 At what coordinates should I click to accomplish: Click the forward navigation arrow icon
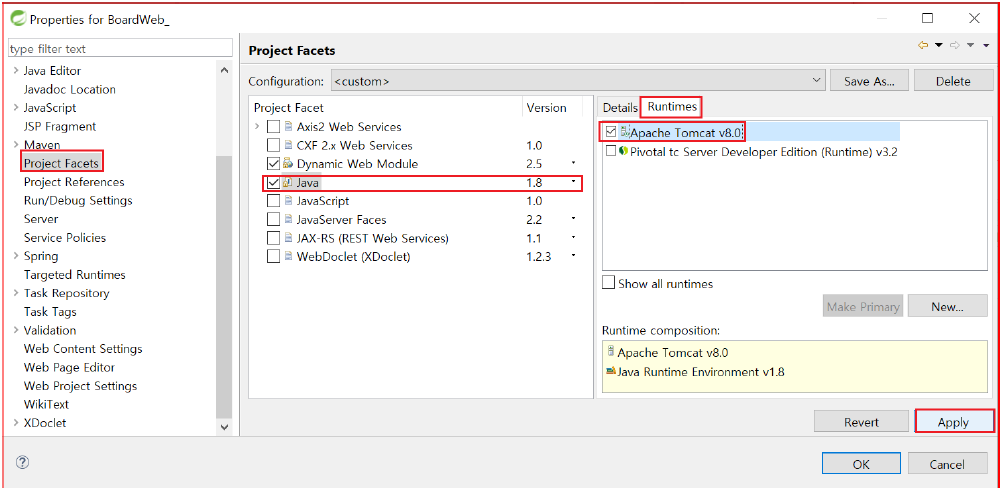coord(955,45)
